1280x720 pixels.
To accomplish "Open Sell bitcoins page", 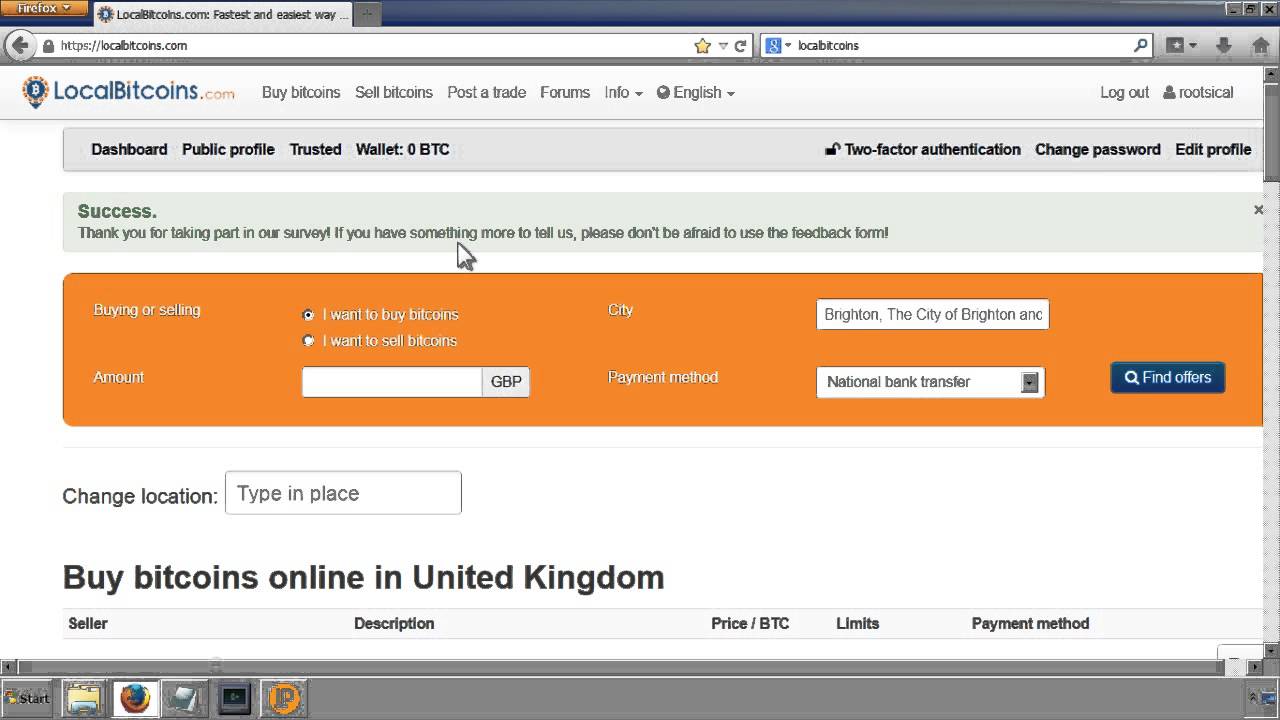I will coord(394,92).
